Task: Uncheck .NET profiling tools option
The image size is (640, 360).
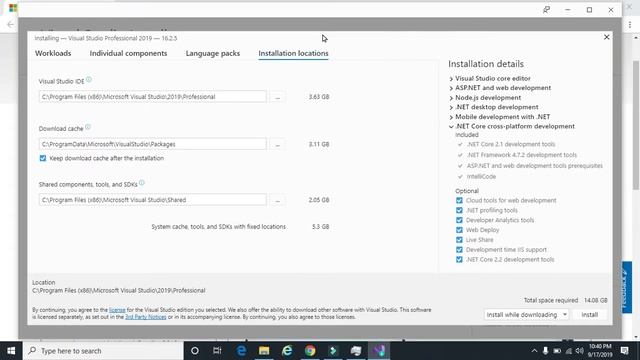Action: (x=459, y=210)
